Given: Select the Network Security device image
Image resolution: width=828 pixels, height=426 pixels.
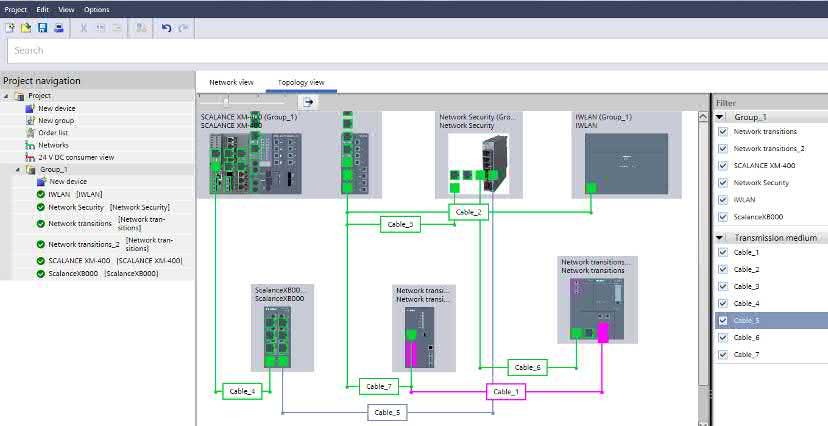Looking at the screenshot, I should pyautogui.click(x=478, y=163).
